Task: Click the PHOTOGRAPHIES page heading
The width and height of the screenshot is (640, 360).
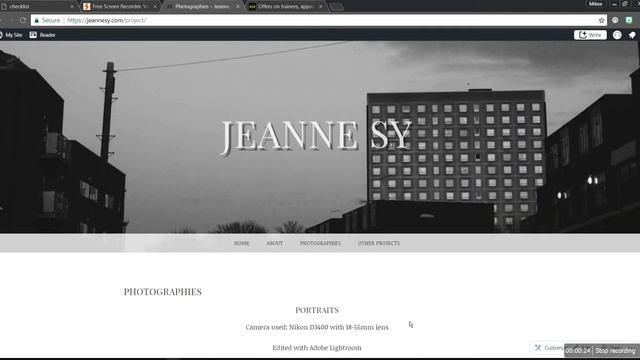Action: 162,292
